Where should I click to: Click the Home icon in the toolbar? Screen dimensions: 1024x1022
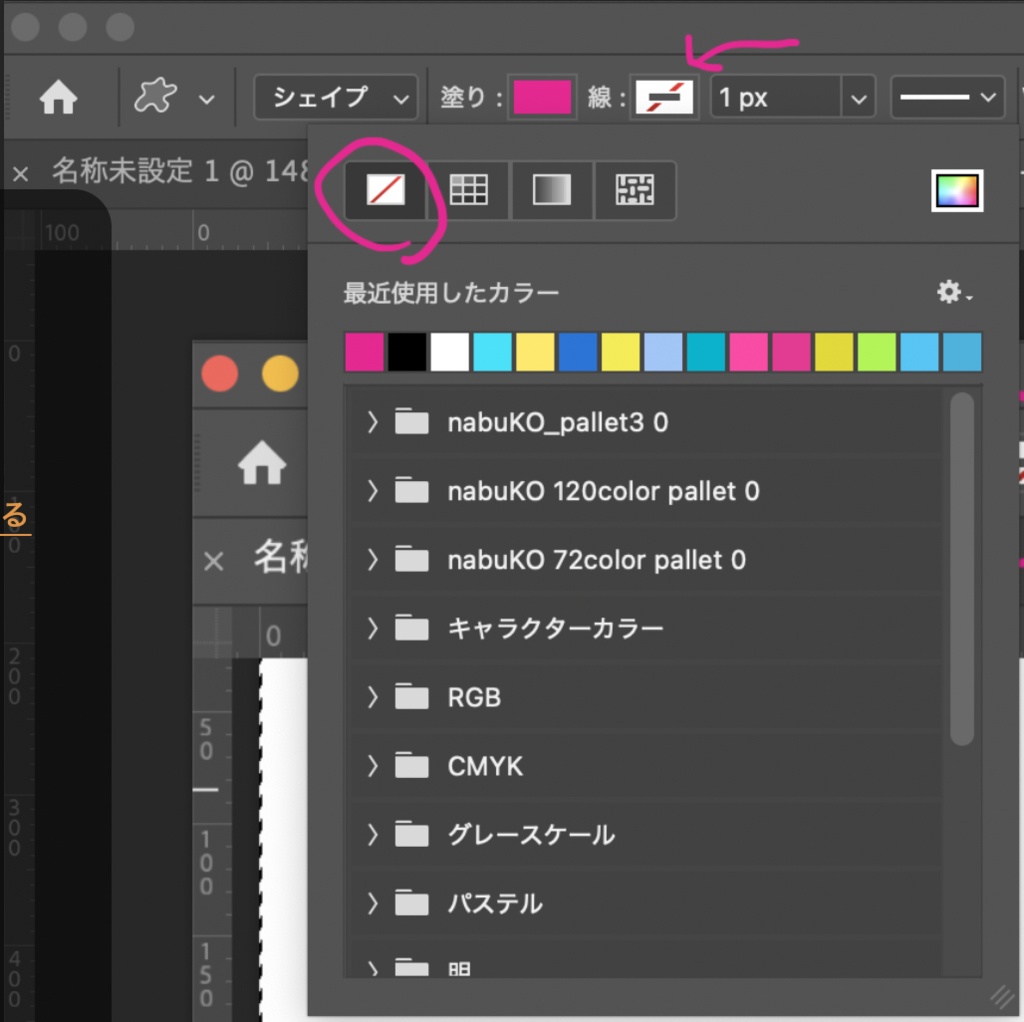(58, 97)
